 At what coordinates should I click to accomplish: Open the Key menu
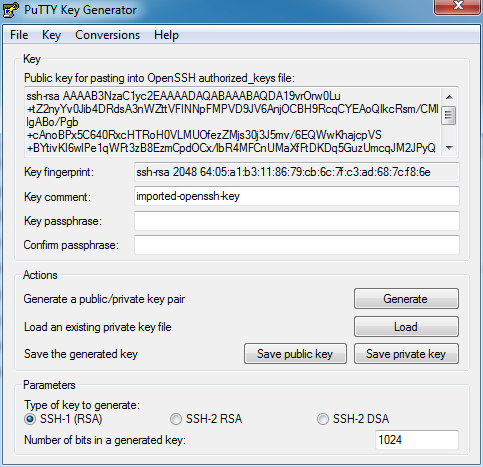pos(51,35)
